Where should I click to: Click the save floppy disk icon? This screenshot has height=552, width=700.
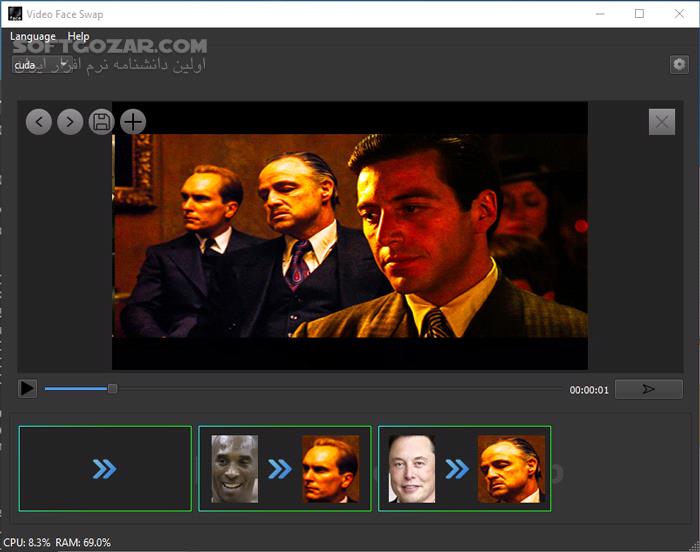point(101,122)
